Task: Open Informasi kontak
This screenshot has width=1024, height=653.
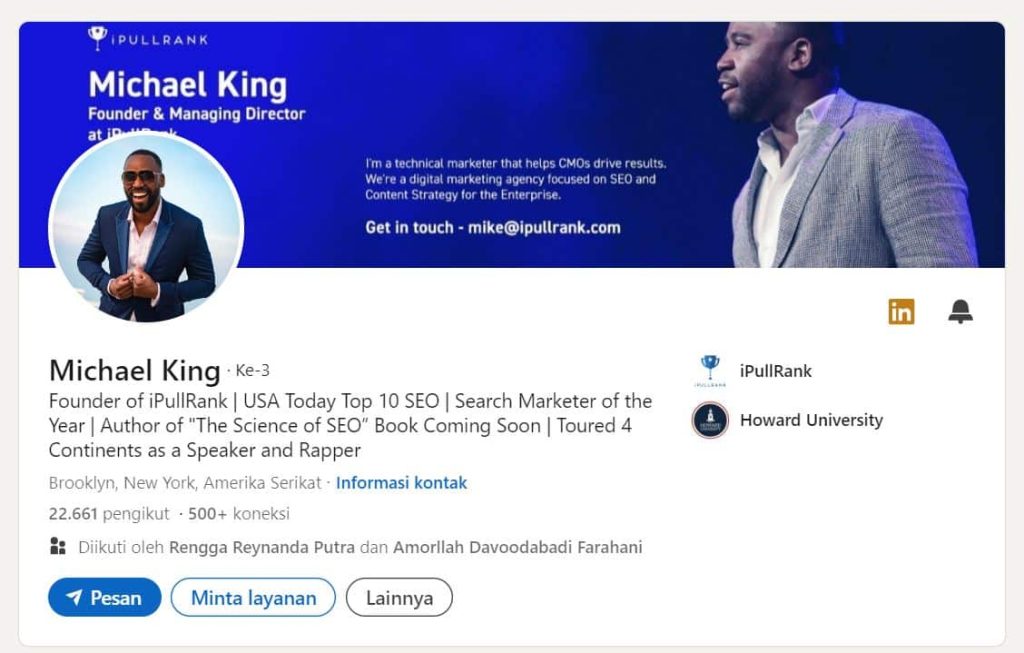Action: coord(401,483)
